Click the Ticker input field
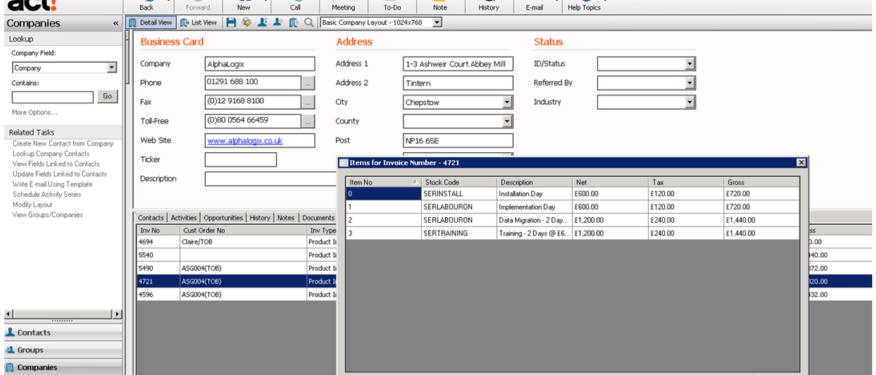The image size is (876, 375). point(240,160)
